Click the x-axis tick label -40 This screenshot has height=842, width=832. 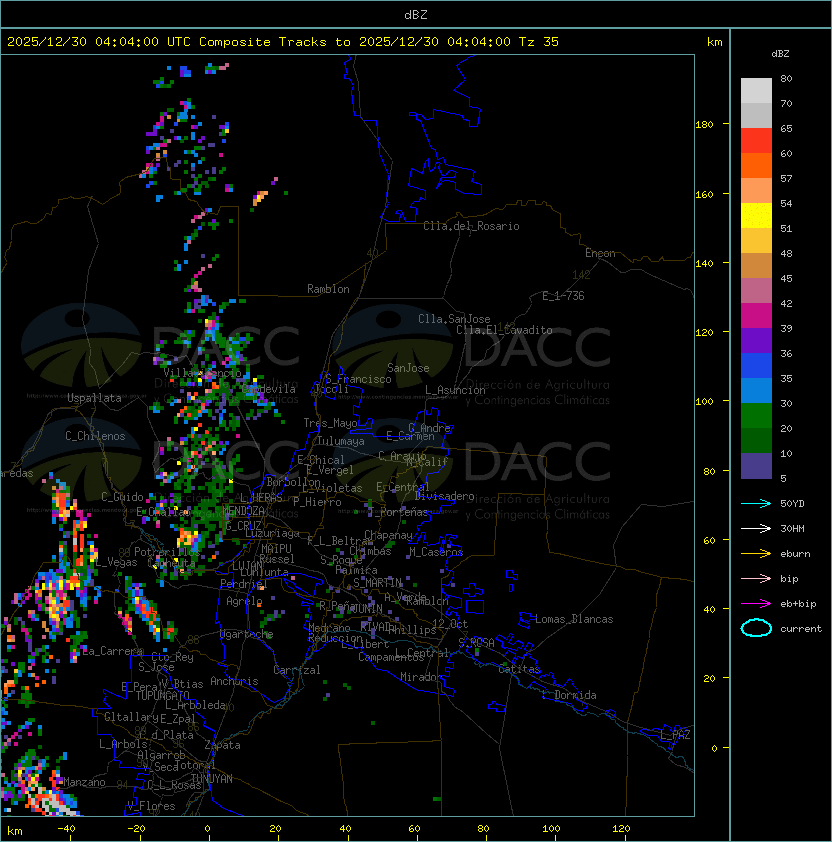point(66,829)
